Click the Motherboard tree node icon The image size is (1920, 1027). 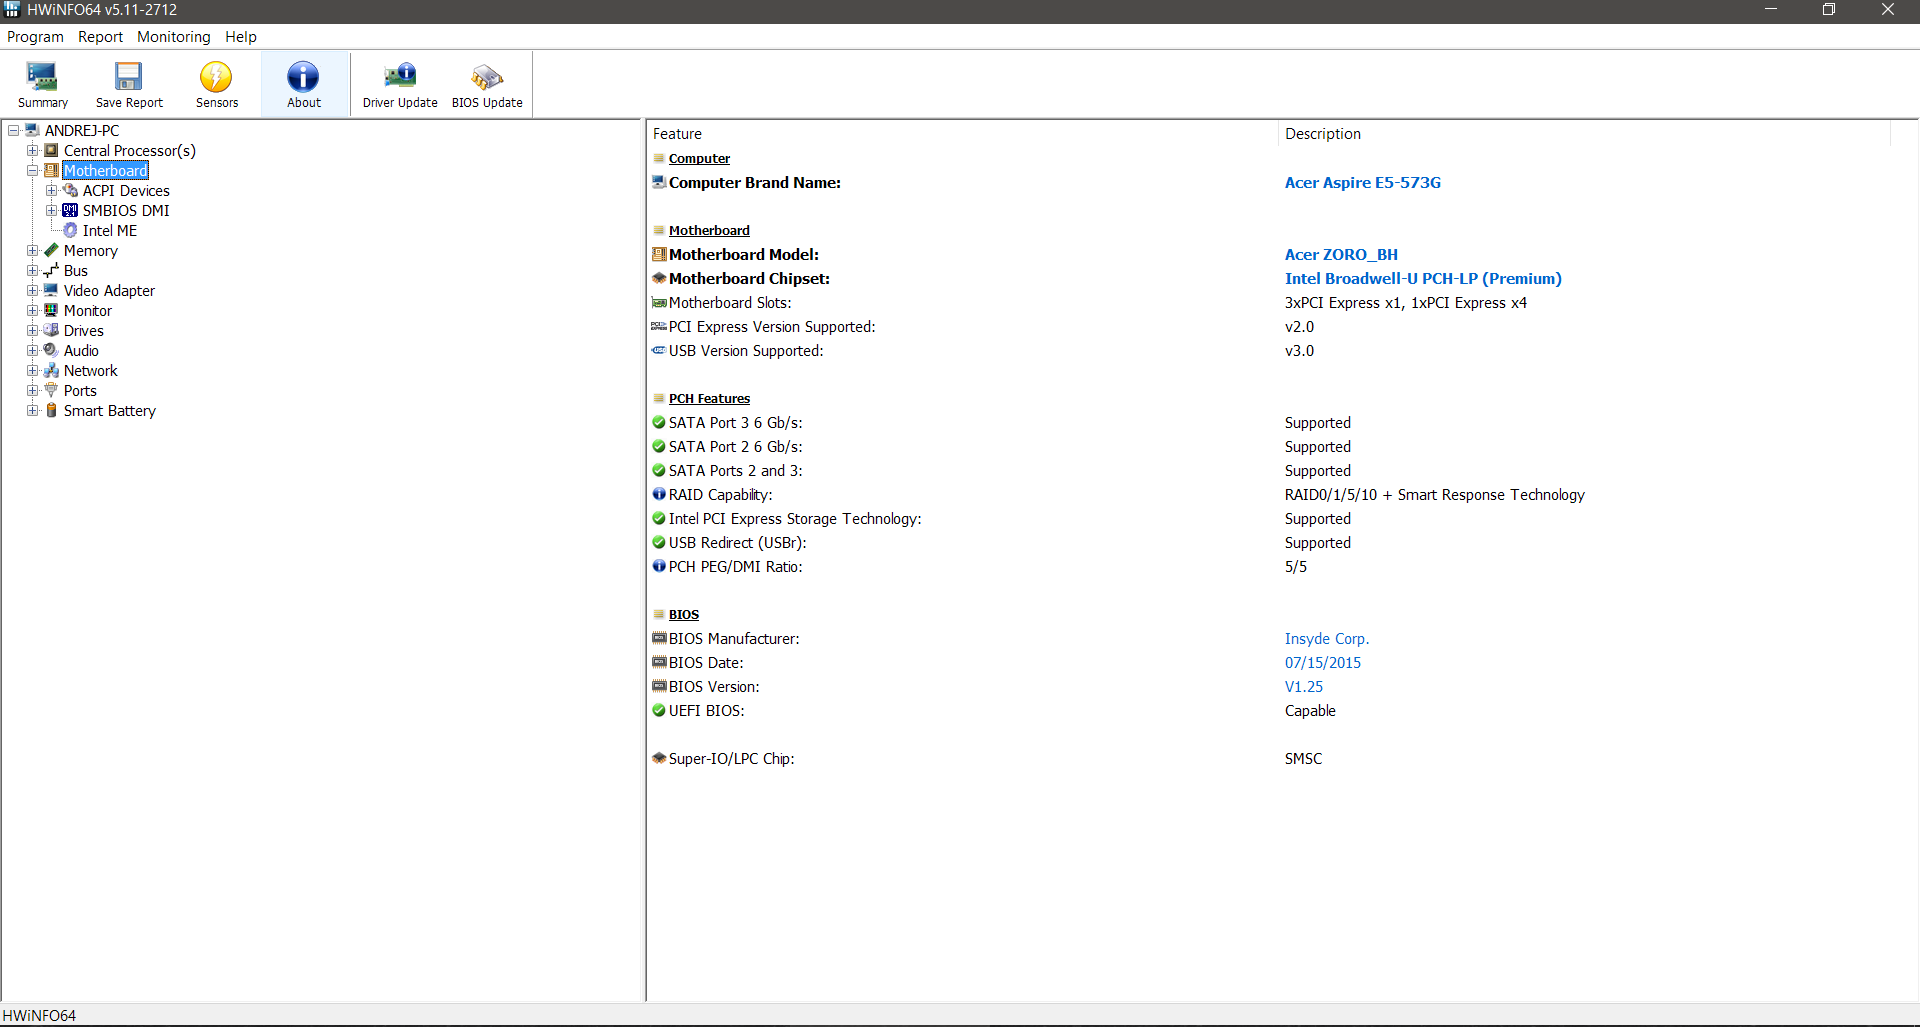point(51,170)
